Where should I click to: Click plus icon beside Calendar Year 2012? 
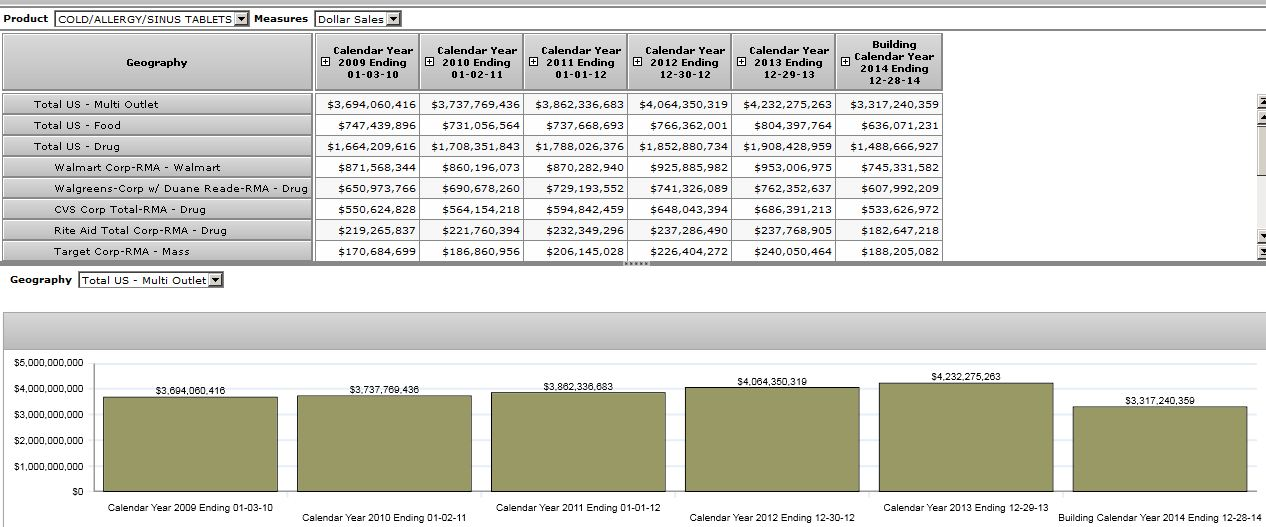click(637, 62)
